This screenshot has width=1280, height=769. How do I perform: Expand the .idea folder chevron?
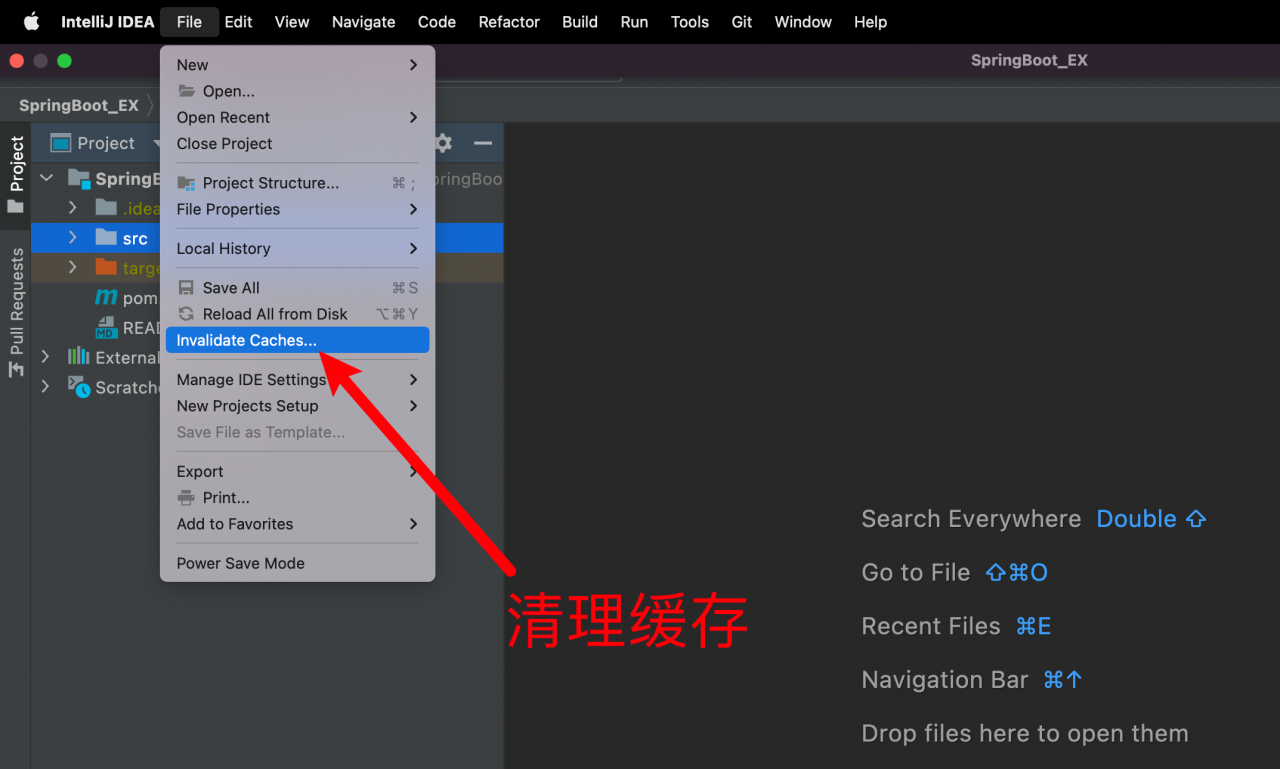72,208
